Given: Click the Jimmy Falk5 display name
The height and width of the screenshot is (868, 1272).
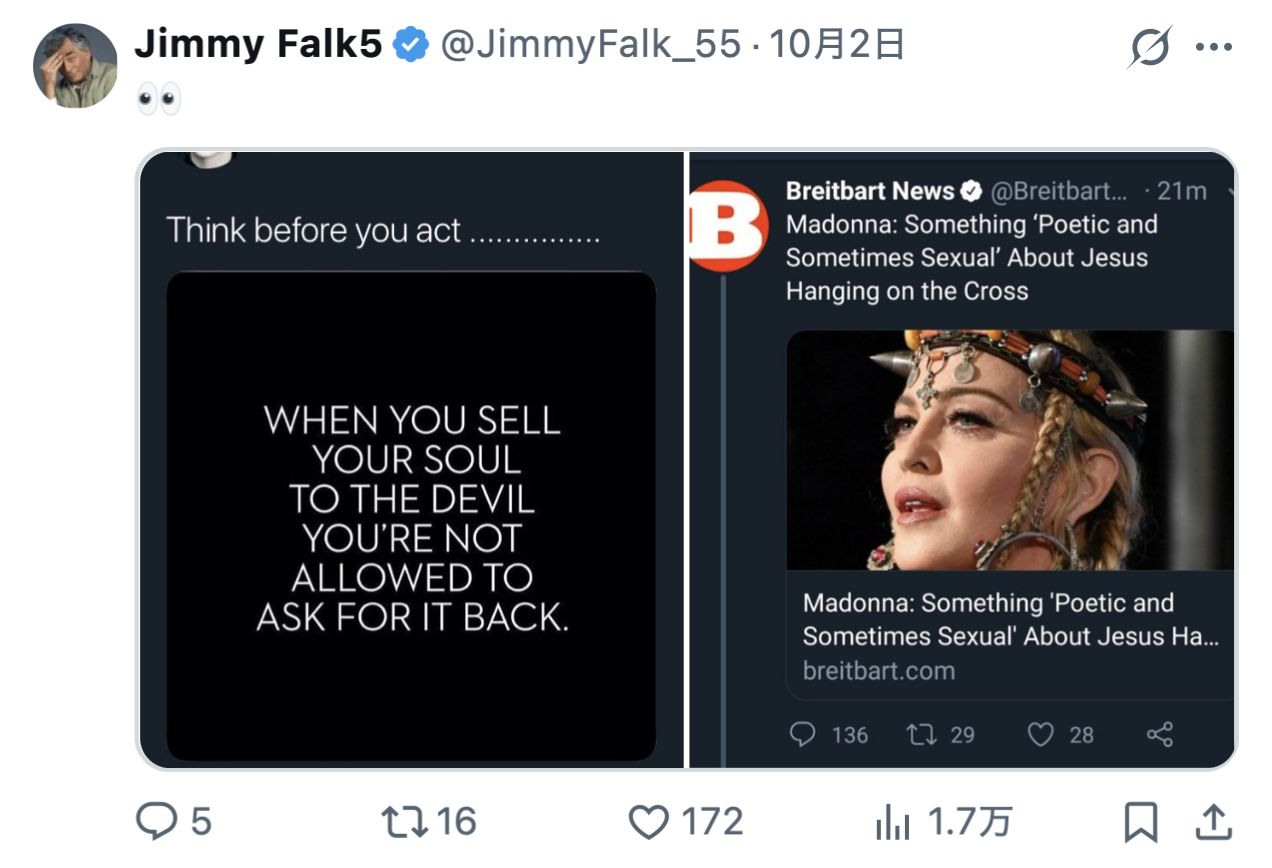Looking at the screenshot, I should click(258, 45).
